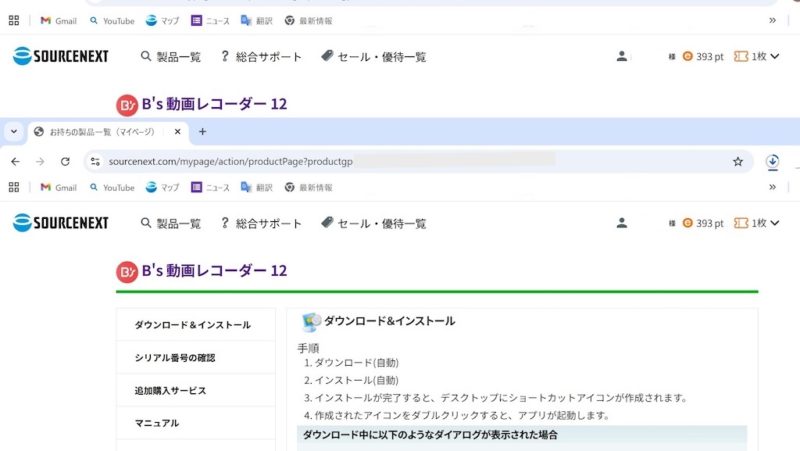View site information icon in address bar
This screenshot has height=451, width=800.
(95, 161)
